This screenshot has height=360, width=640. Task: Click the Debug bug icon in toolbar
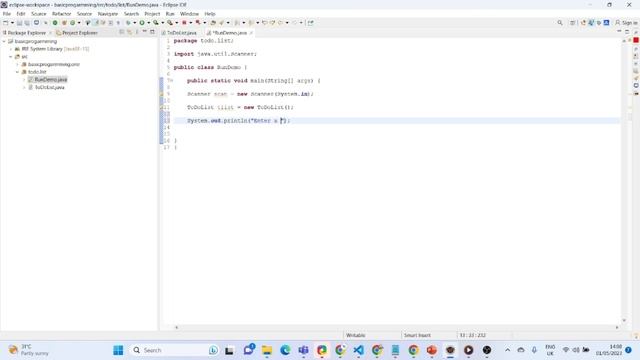(128, 23)
